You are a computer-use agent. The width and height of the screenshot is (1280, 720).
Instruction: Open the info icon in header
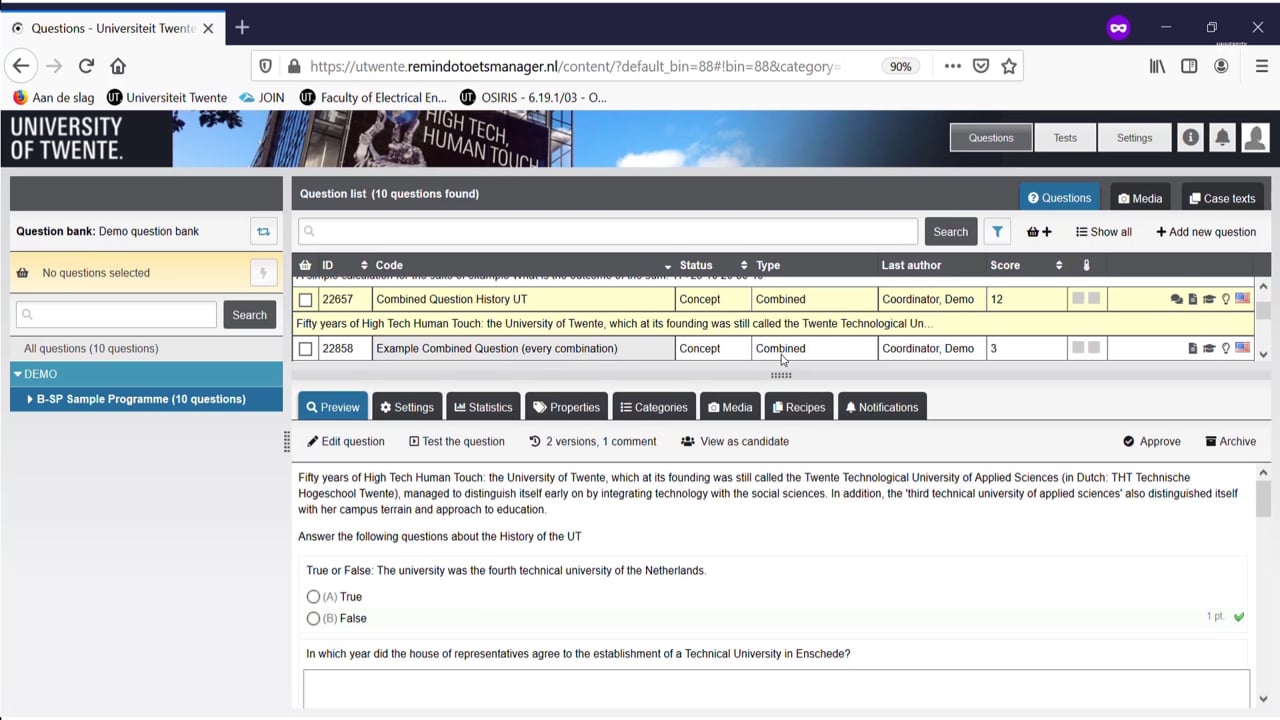click(x=1190, y=138)
